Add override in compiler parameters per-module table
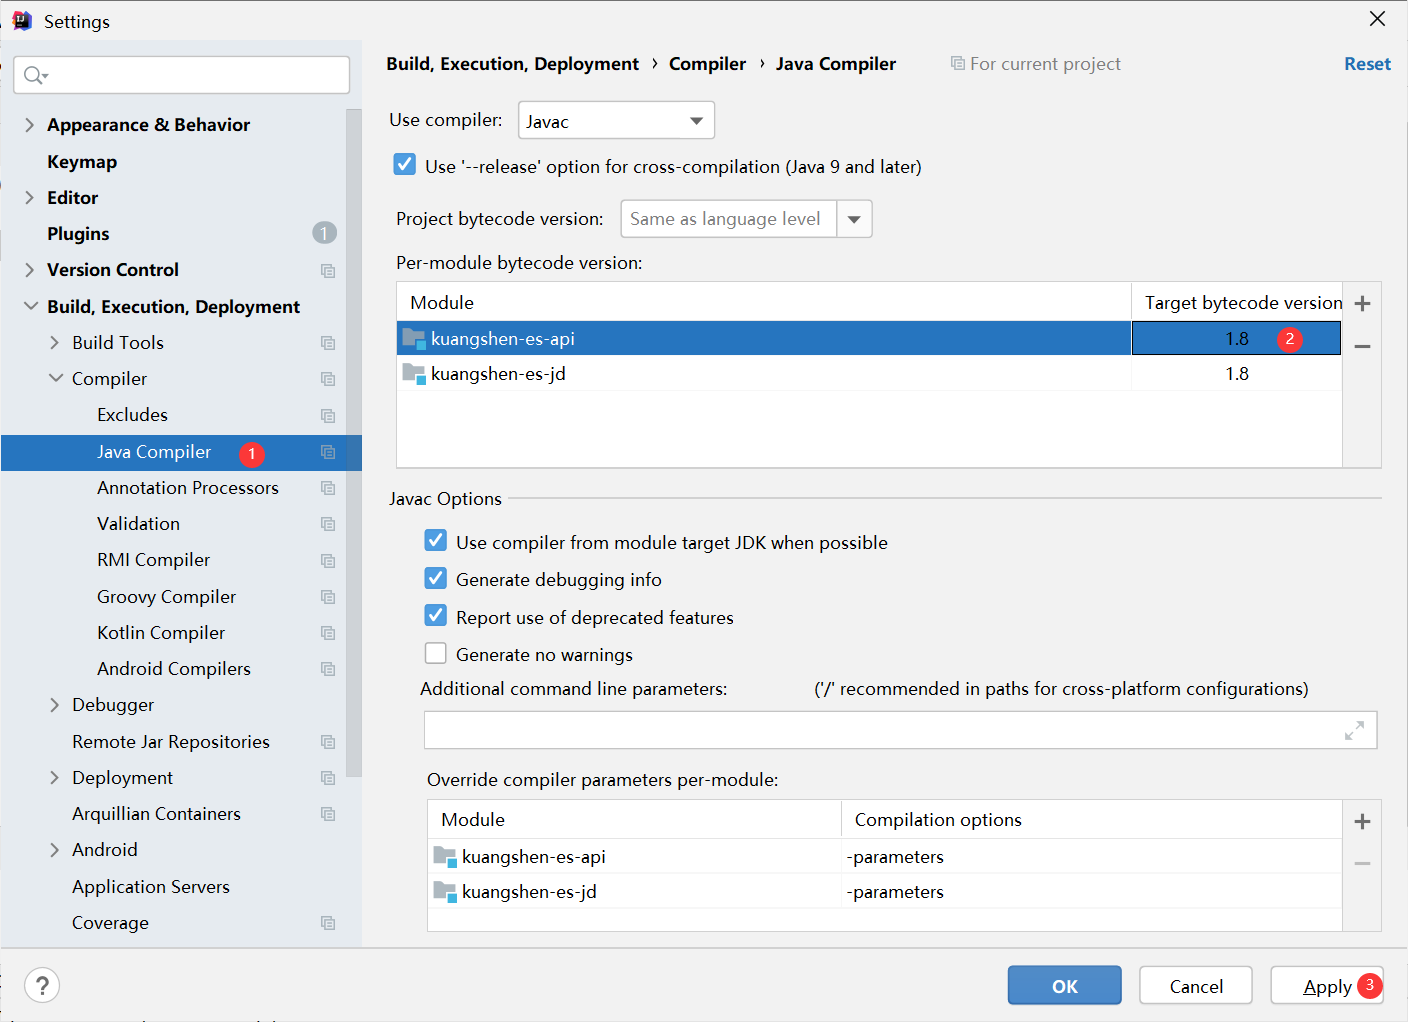The height and width of the screenshot is (1022, 1408). (x=1361, y=822)
